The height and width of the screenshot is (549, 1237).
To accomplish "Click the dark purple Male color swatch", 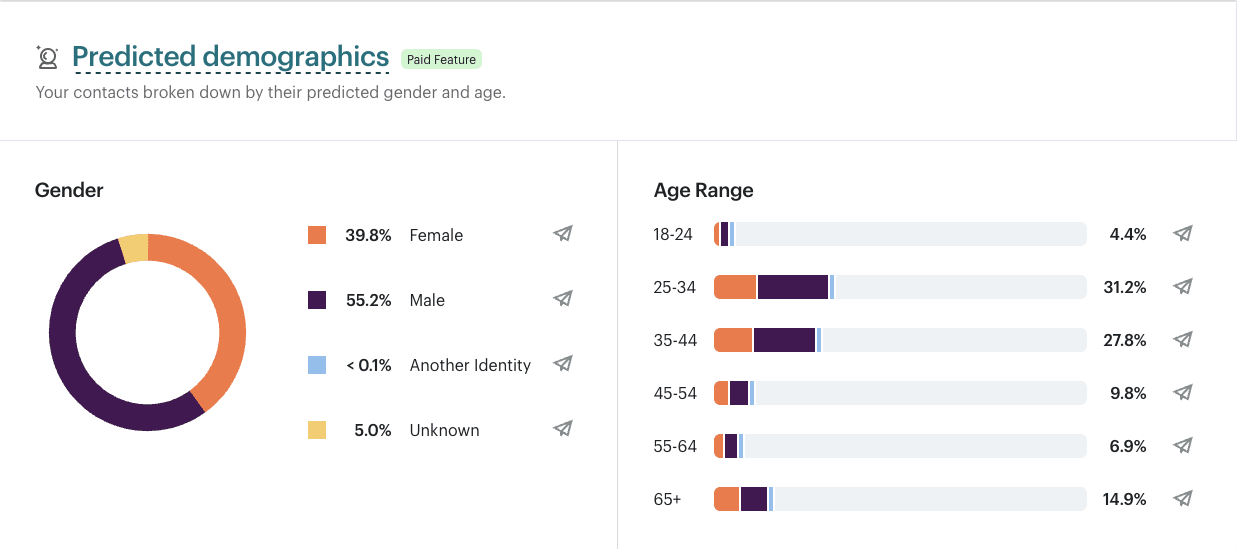I will pyautogui.click(x=317, y=300).
